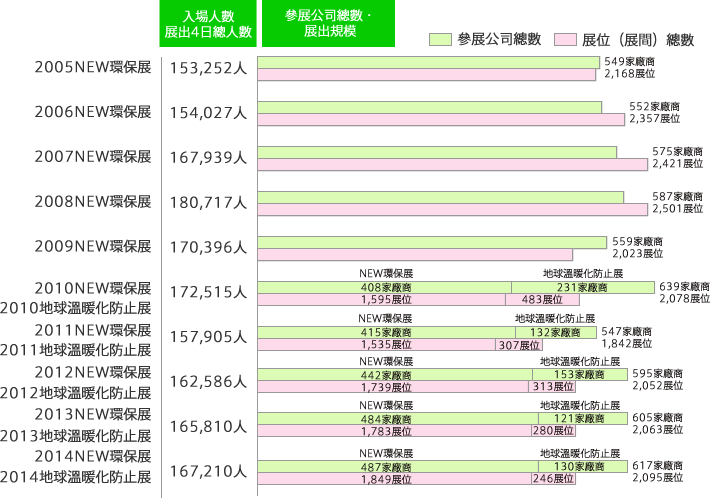Click the 2014地球溫暖化防止展 row label
Viewport: 710px width, 498px height.
(76, 477)
